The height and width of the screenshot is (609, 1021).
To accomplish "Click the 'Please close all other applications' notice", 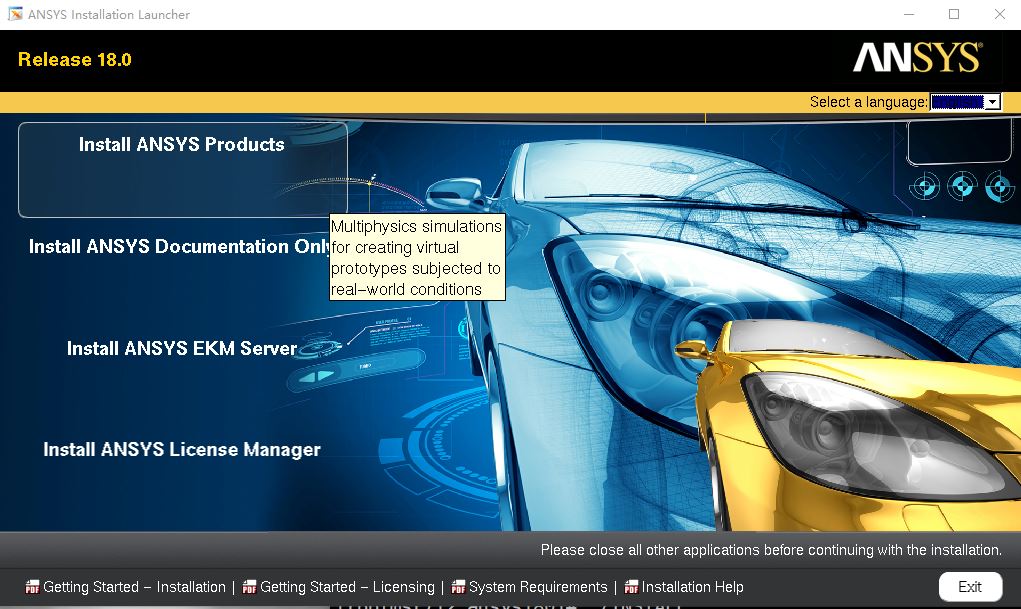I will coord(771,550).
